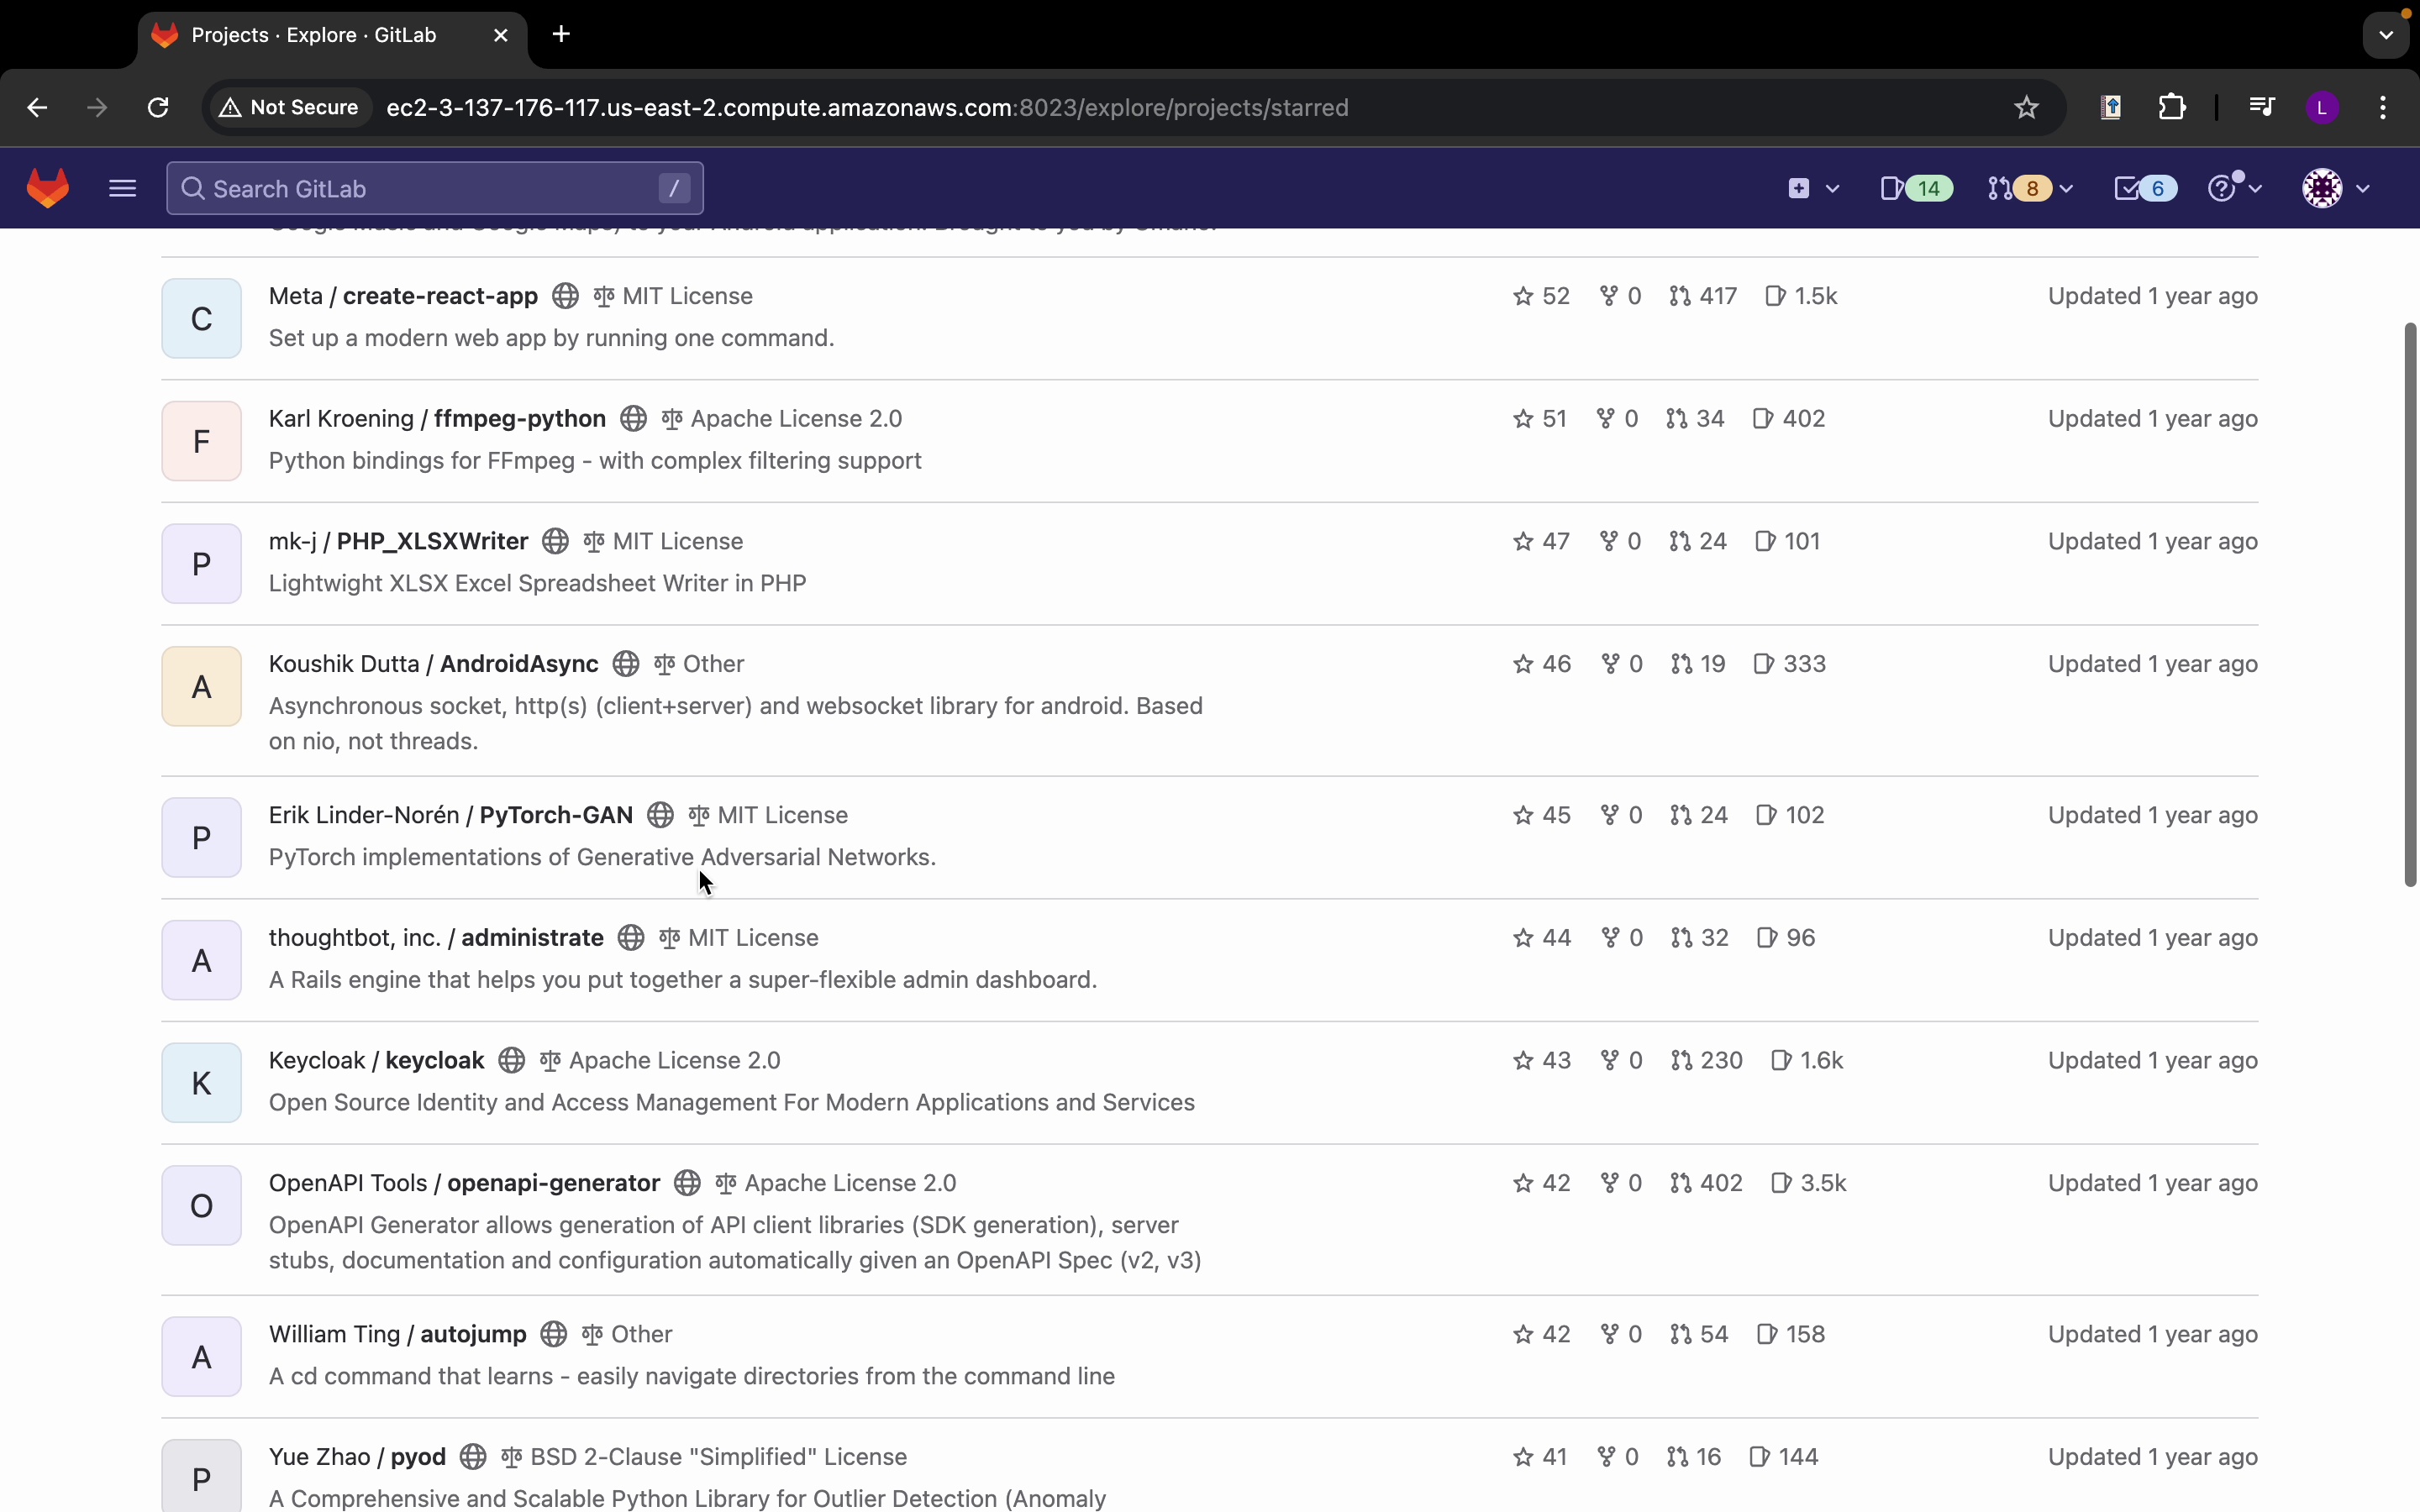2420x1512 pixels.
Task: Expand the merge requests dropdown showing 8
Action: click(2030, 188)
